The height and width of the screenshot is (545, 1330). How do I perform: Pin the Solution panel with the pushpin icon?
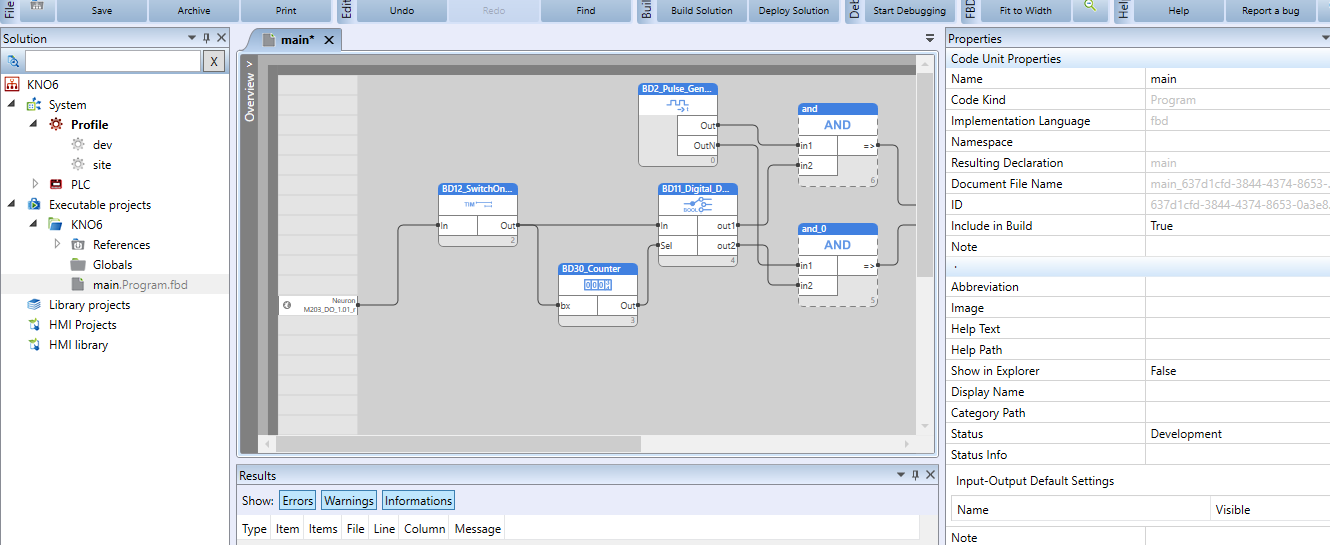(206, 38)
